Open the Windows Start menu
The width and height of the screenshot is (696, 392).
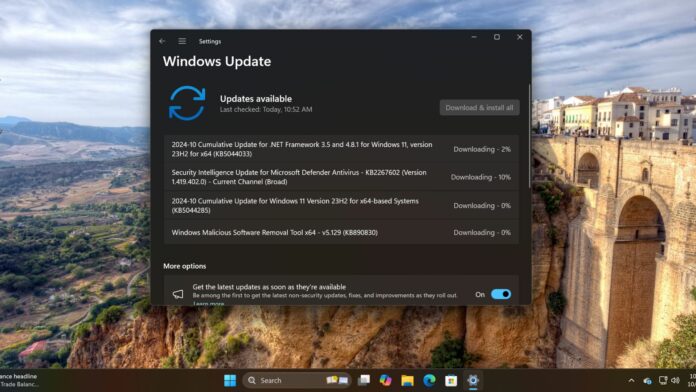click(230, 380)
